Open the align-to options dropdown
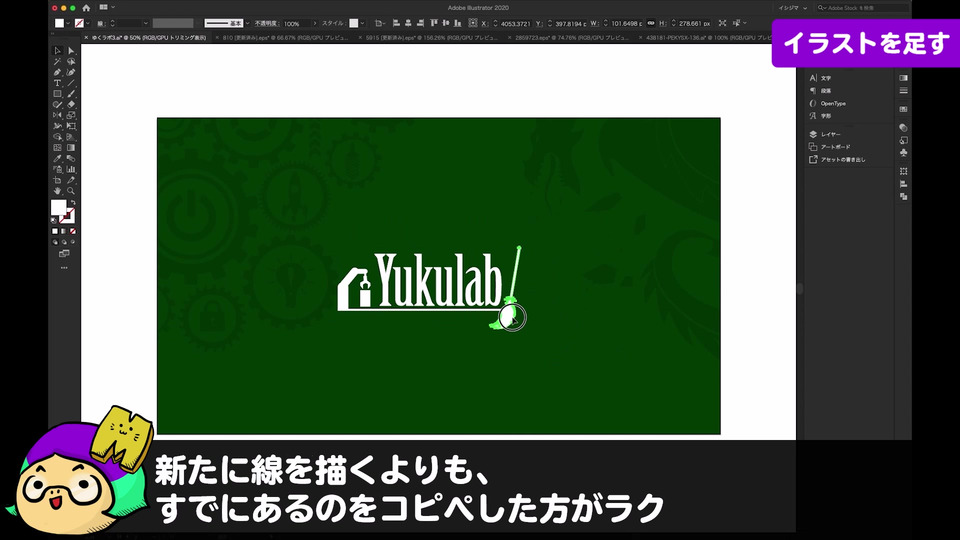 point(380,23)
